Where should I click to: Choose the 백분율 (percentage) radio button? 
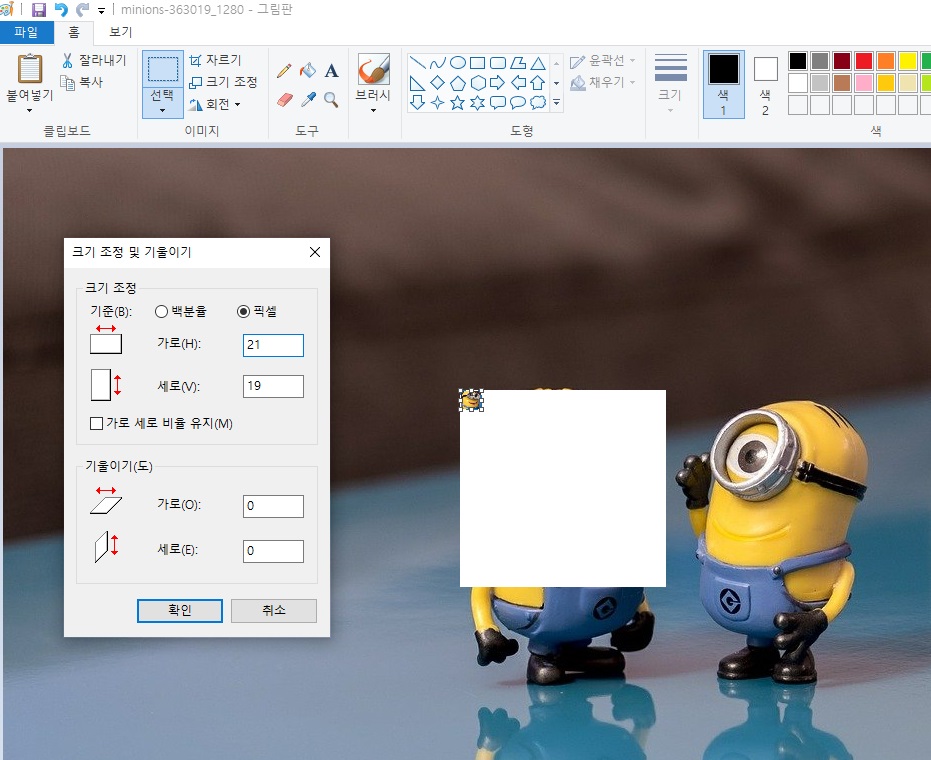[180, 311]
